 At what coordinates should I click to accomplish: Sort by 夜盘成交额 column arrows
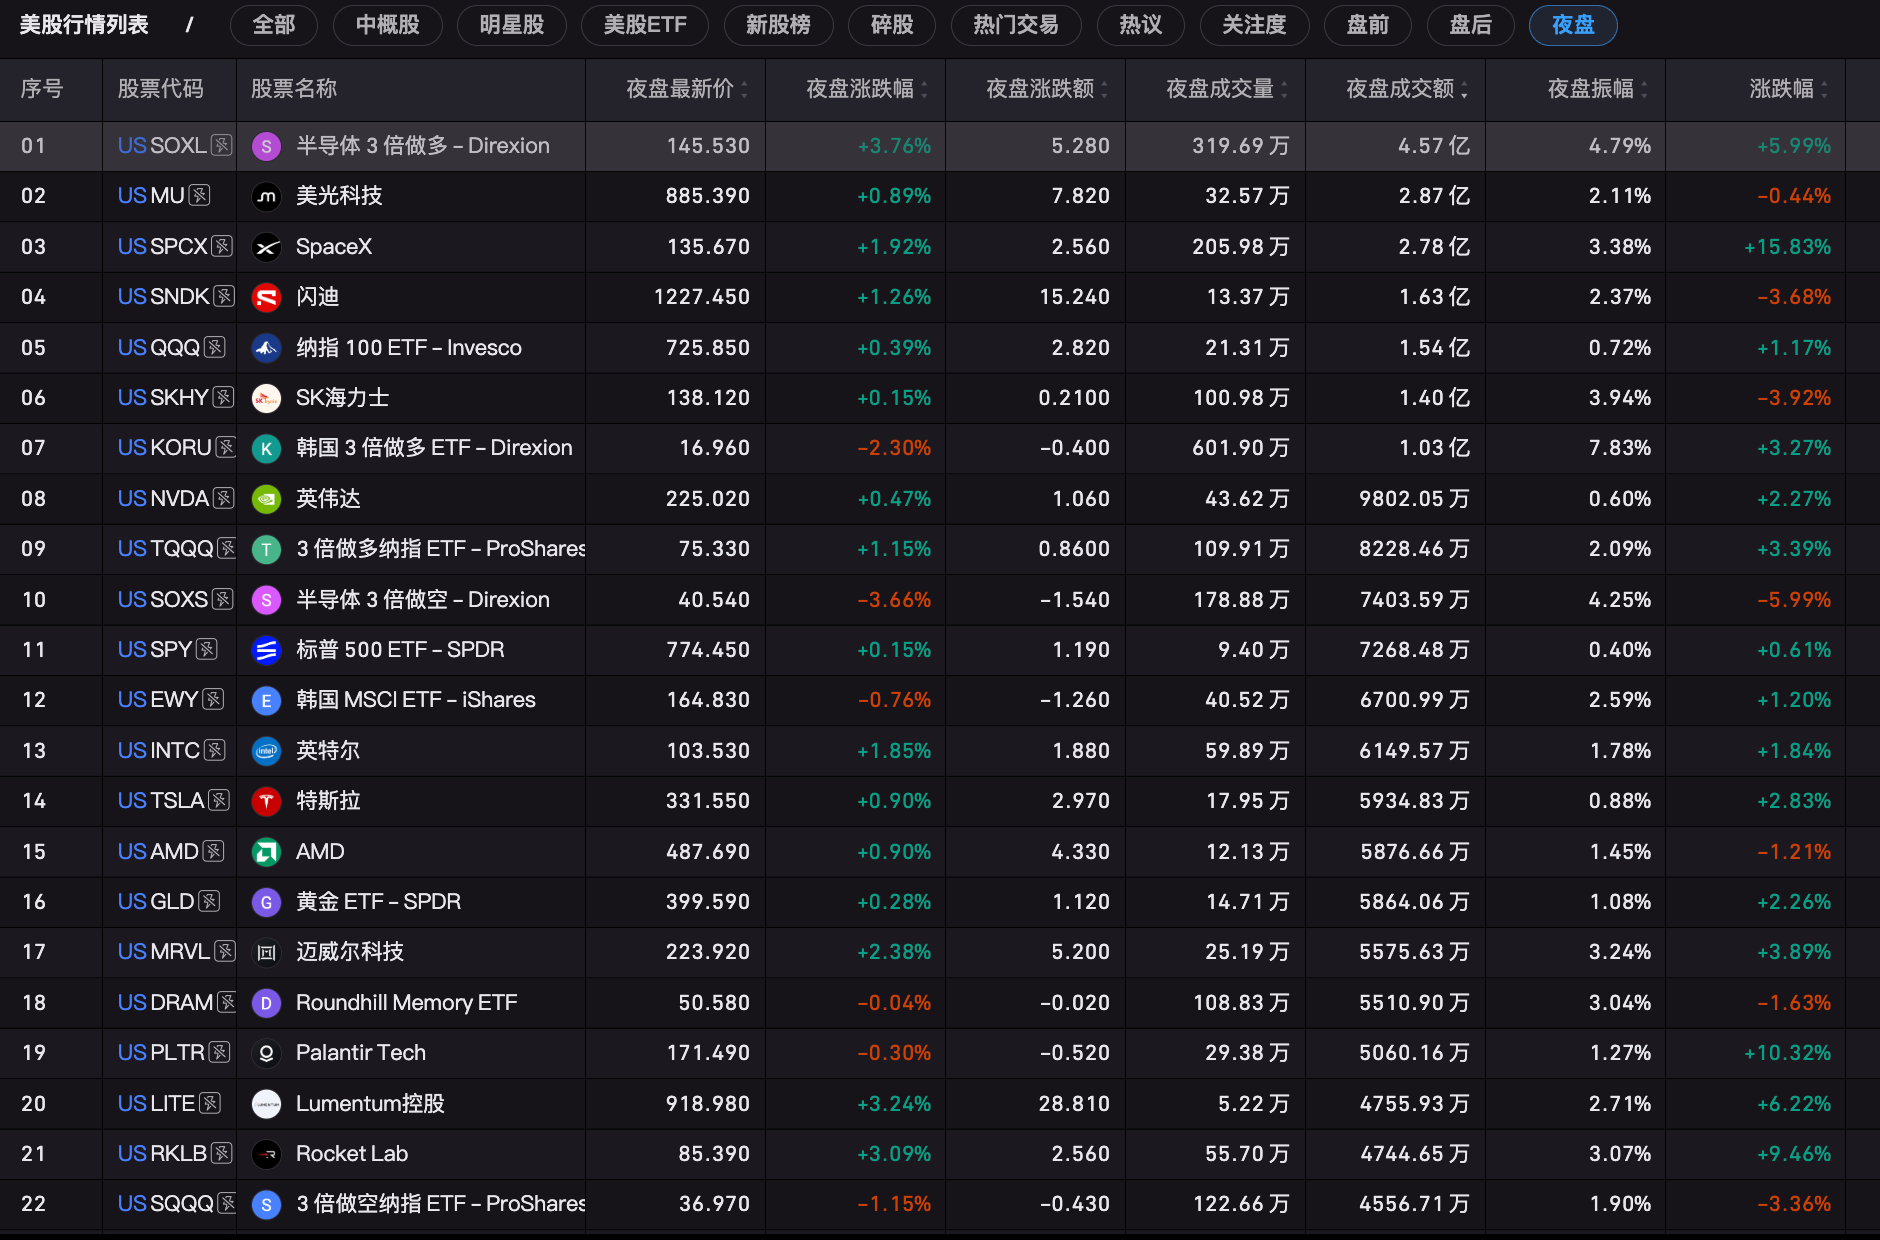coord(1464,90)
